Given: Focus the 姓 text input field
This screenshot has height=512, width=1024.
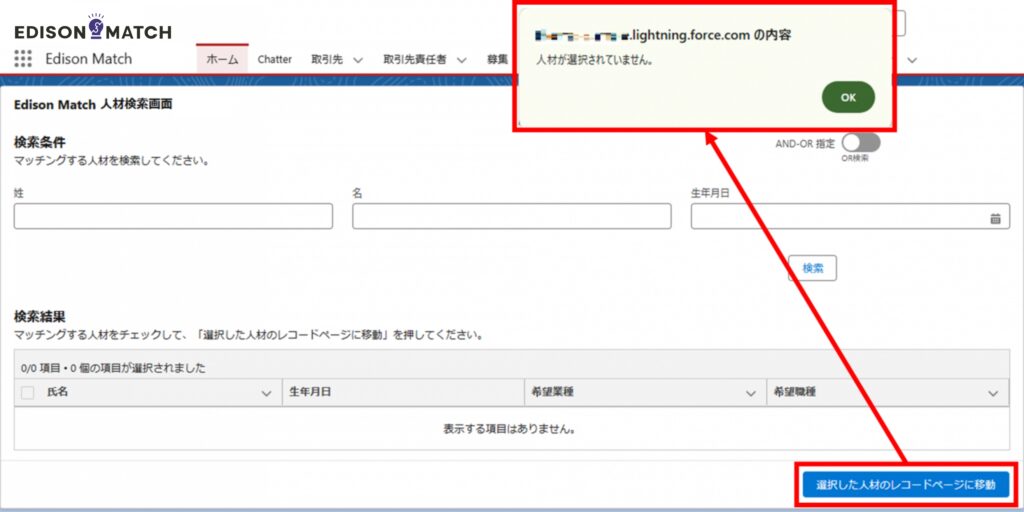Looking at the screenshot, I should 173,217.
